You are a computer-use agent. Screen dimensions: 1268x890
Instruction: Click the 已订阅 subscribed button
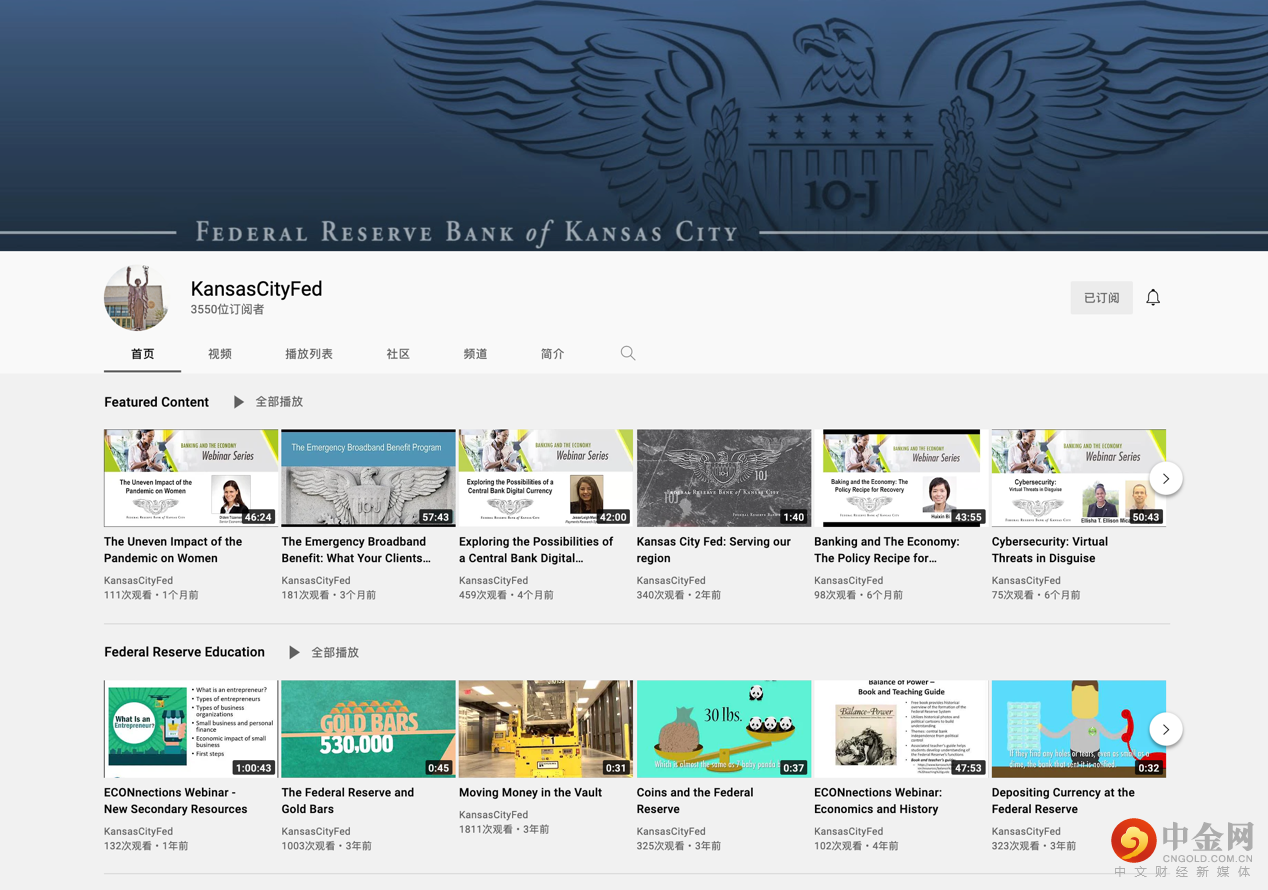click(x=1101, y=297)
